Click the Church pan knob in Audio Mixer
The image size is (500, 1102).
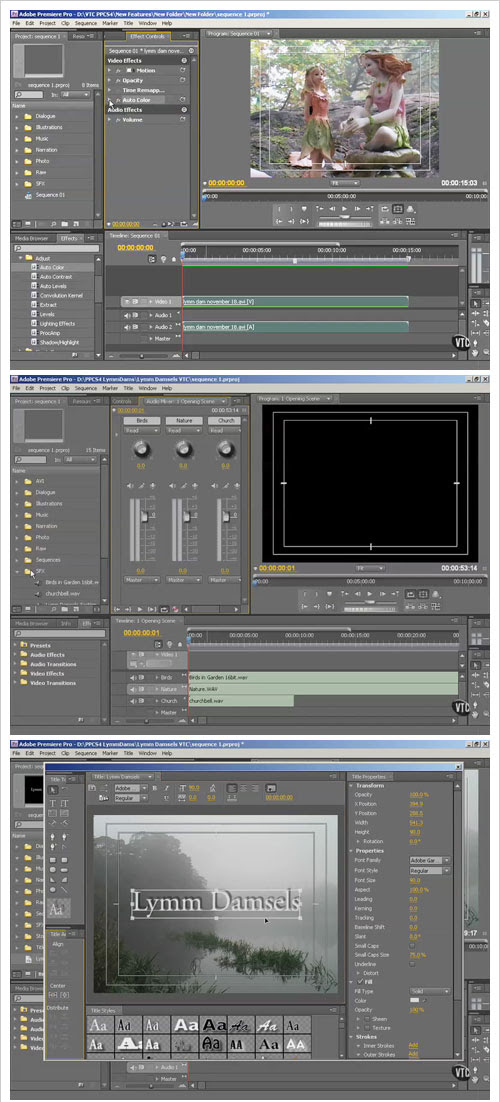(x=225, y=448)
